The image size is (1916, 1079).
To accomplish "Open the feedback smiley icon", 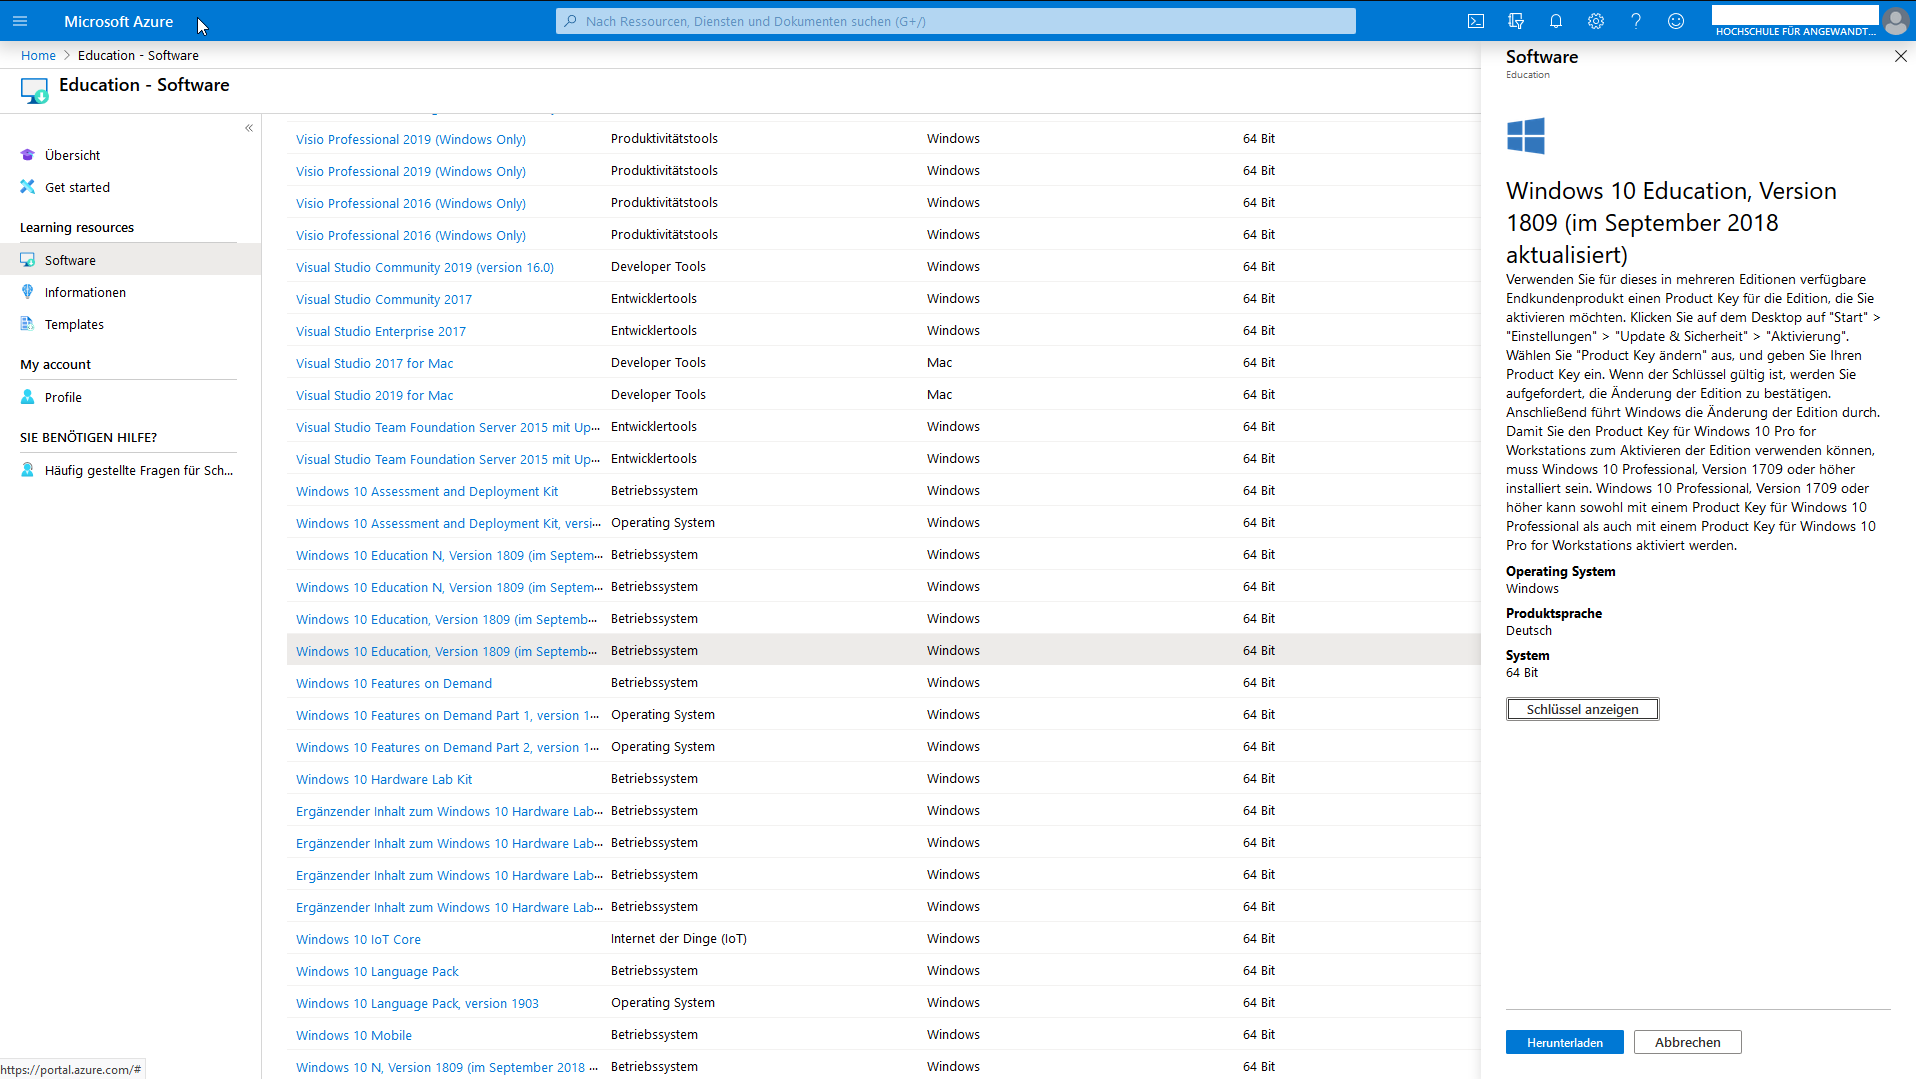I will tap(1676, 21).
